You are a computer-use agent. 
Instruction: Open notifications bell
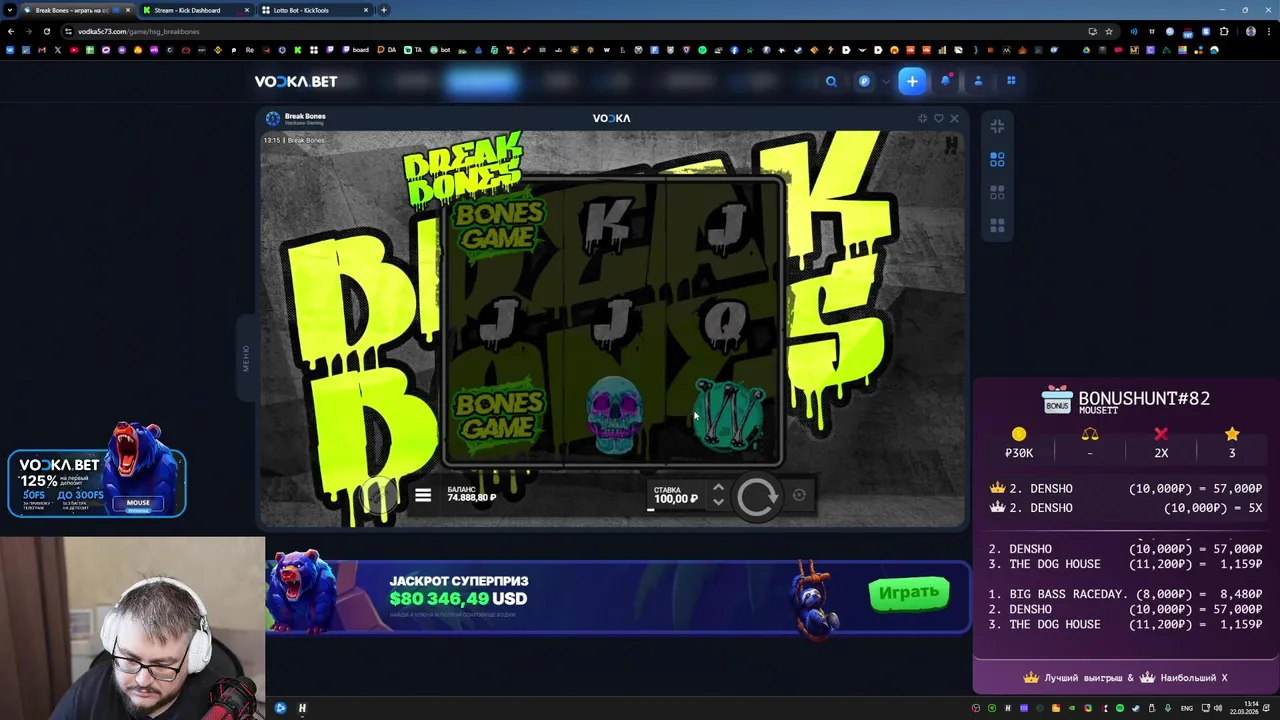tap(946, 81)
